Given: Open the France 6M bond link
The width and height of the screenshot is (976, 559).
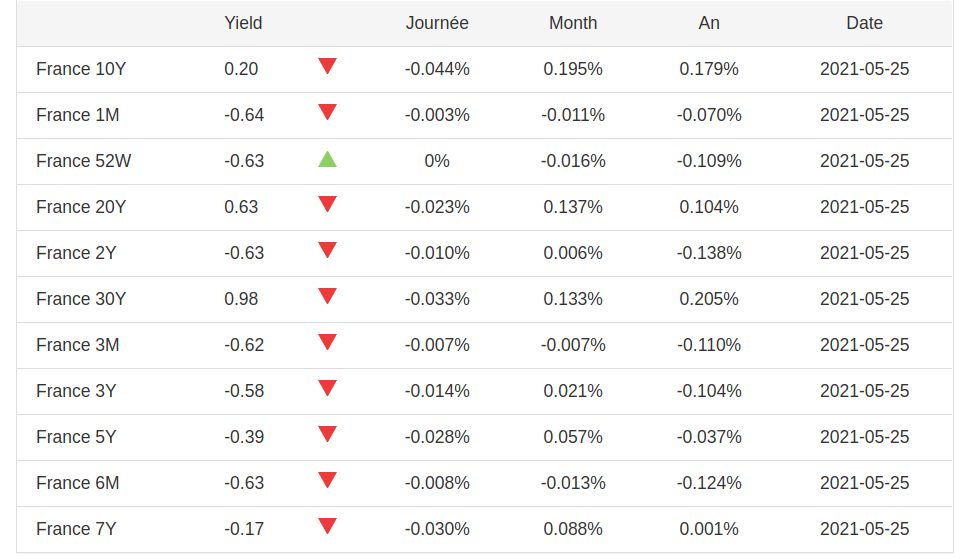Looking at the screenshot, I should tap(78, 483).
